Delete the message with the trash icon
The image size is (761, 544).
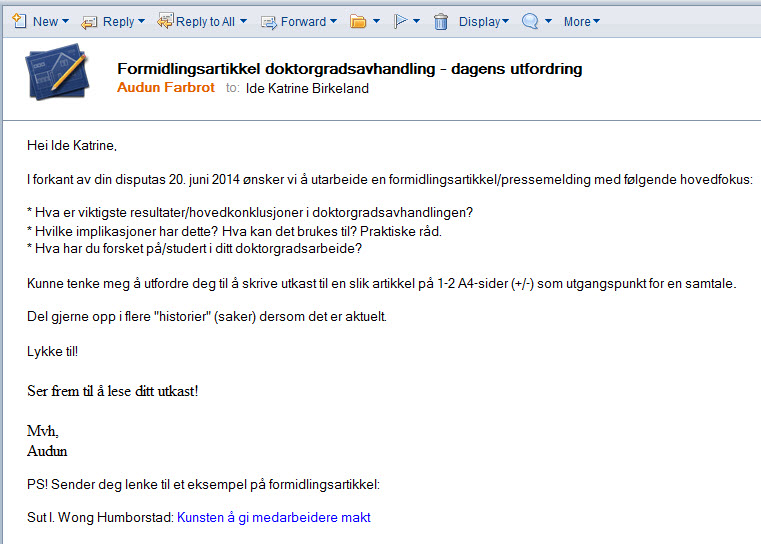(x=441, y=21)
